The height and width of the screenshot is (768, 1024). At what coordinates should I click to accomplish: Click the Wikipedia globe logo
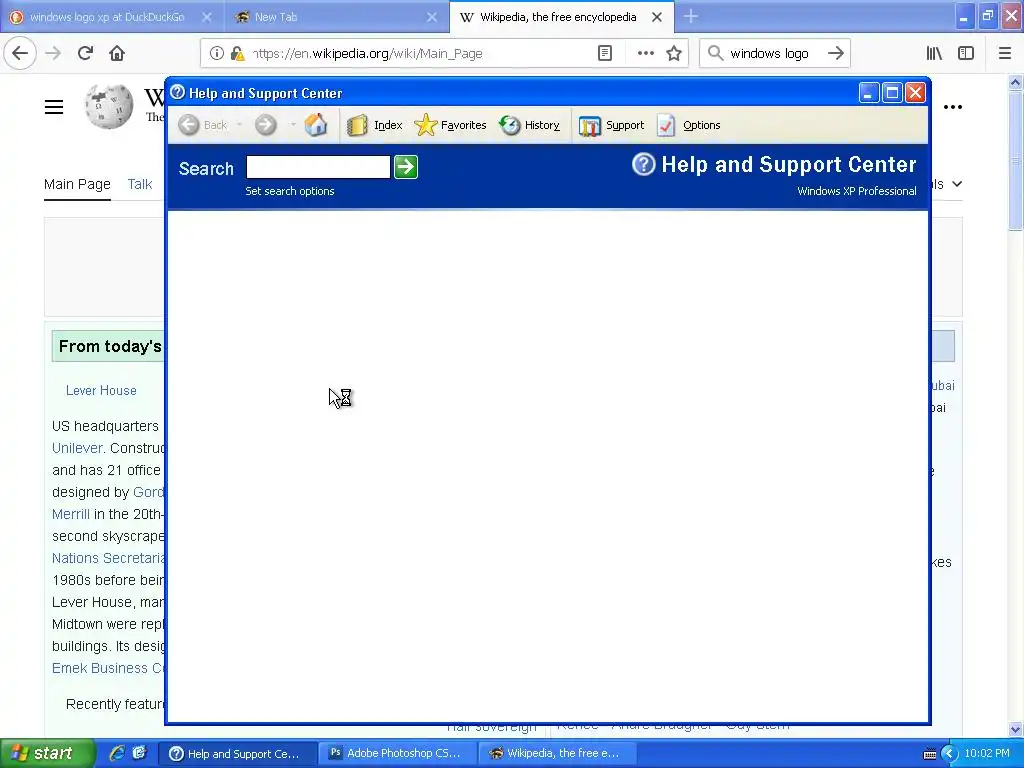(x=108, y=106)
